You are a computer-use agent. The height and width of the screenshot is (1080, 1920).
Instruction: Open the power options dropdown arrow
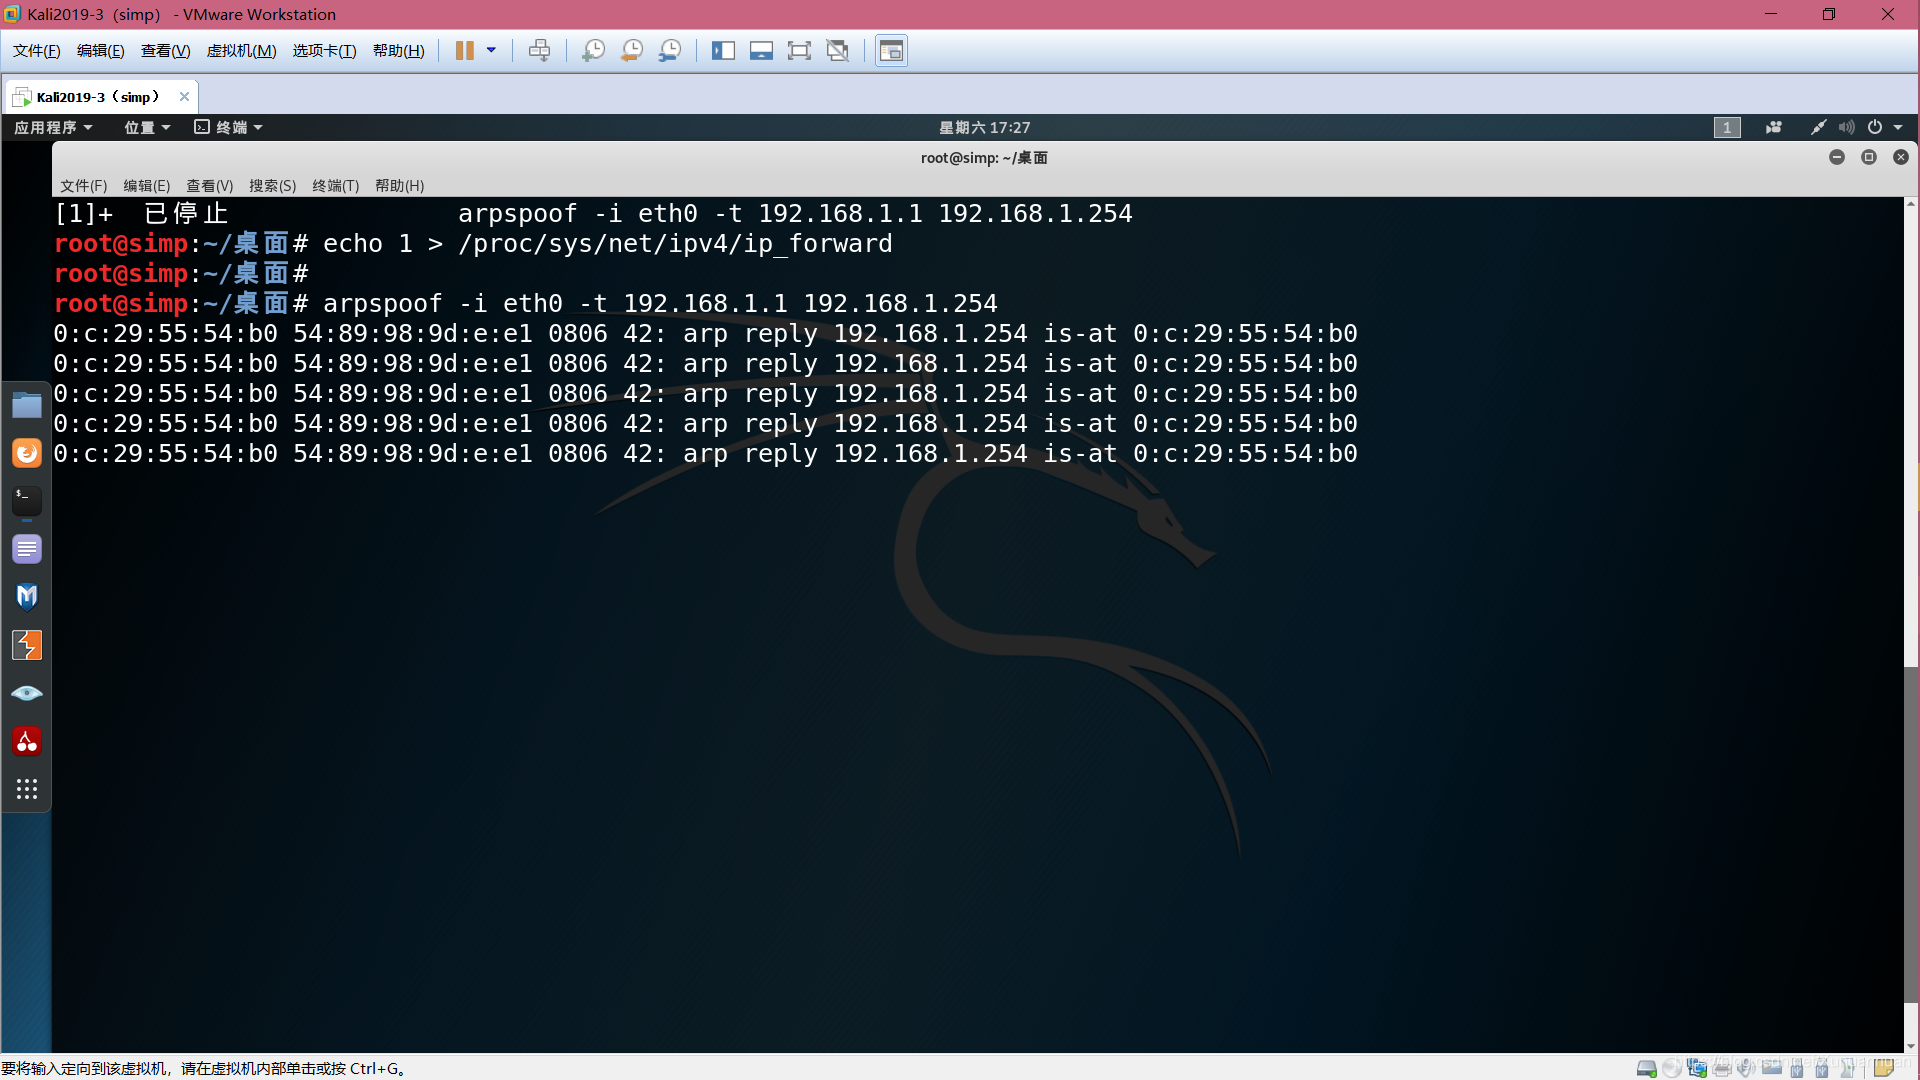pyautogui.click(x=491, y=51)
